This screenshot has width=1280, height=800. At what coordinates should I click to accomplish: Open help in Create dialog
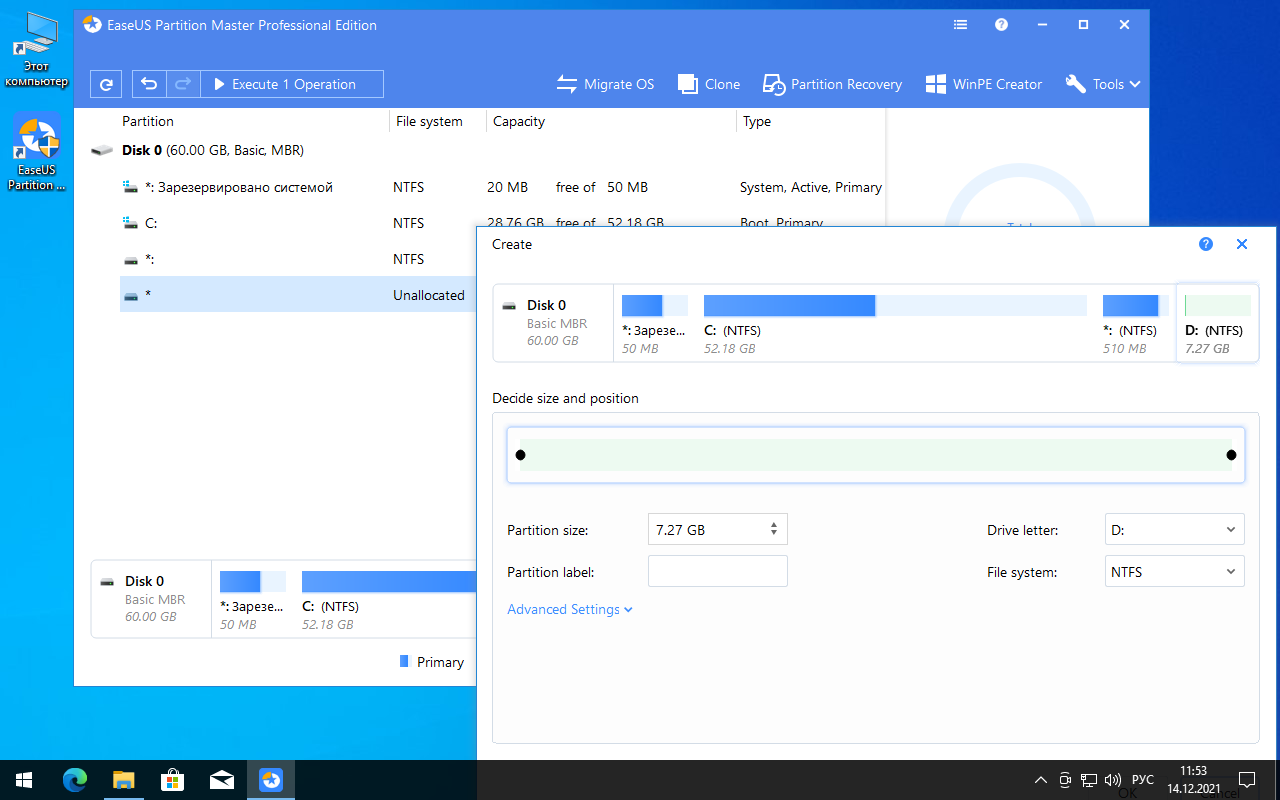[x=1206, y=244]
